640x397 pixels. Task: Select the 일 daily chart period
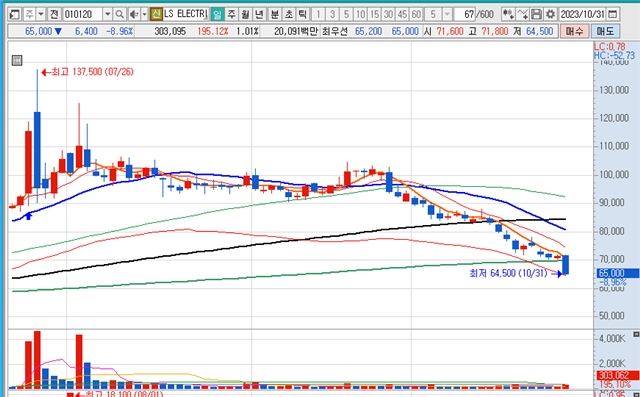[x=218, y=15]
